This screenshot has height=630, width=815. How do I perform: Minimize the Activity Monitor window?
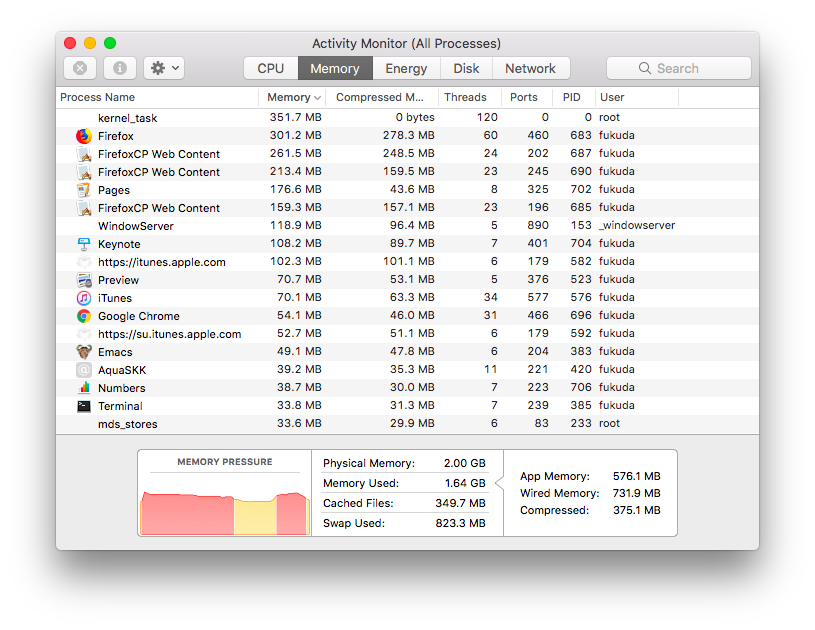coord(90,43)
